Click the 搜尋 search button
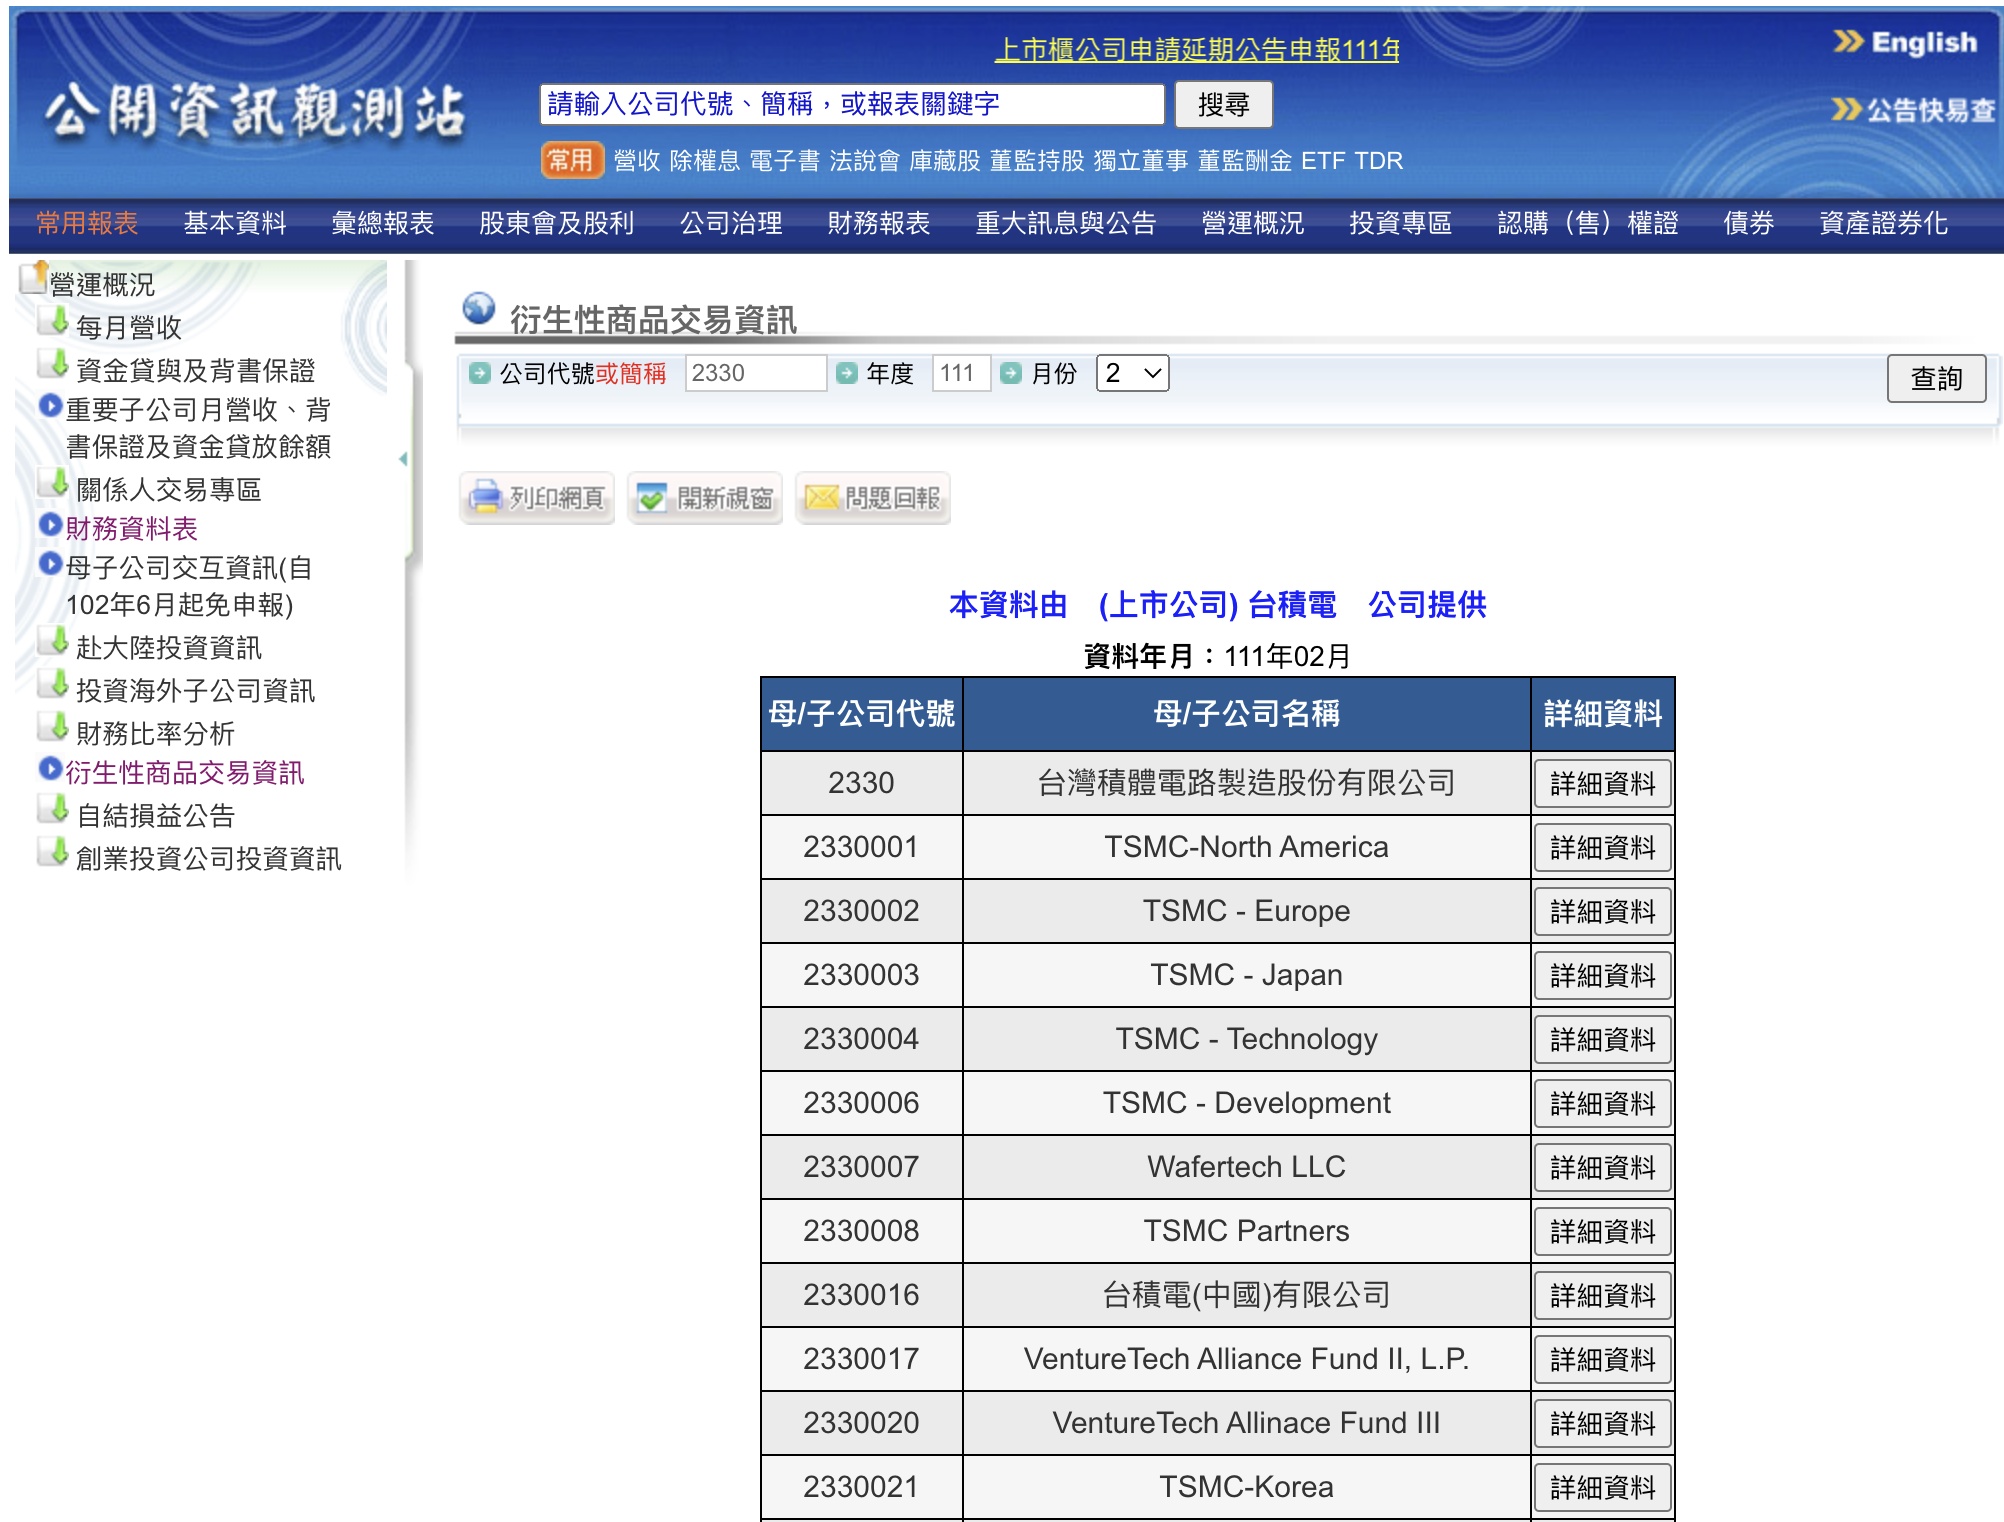This screenshot has height=1522, width=2004. click(1223, 104)
